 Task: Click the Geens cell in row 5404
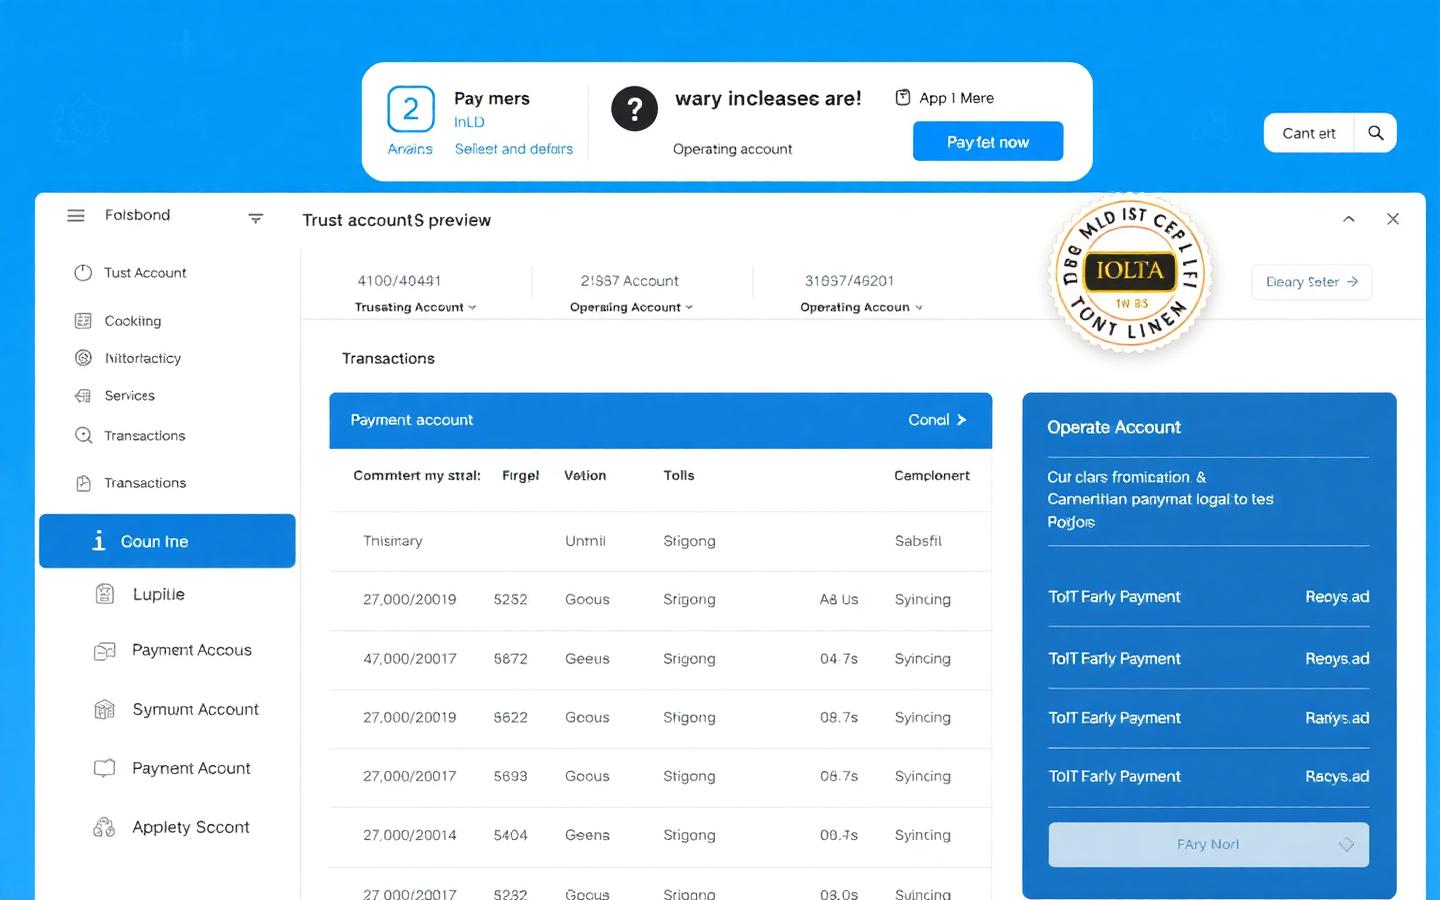(x=587, y=835)
